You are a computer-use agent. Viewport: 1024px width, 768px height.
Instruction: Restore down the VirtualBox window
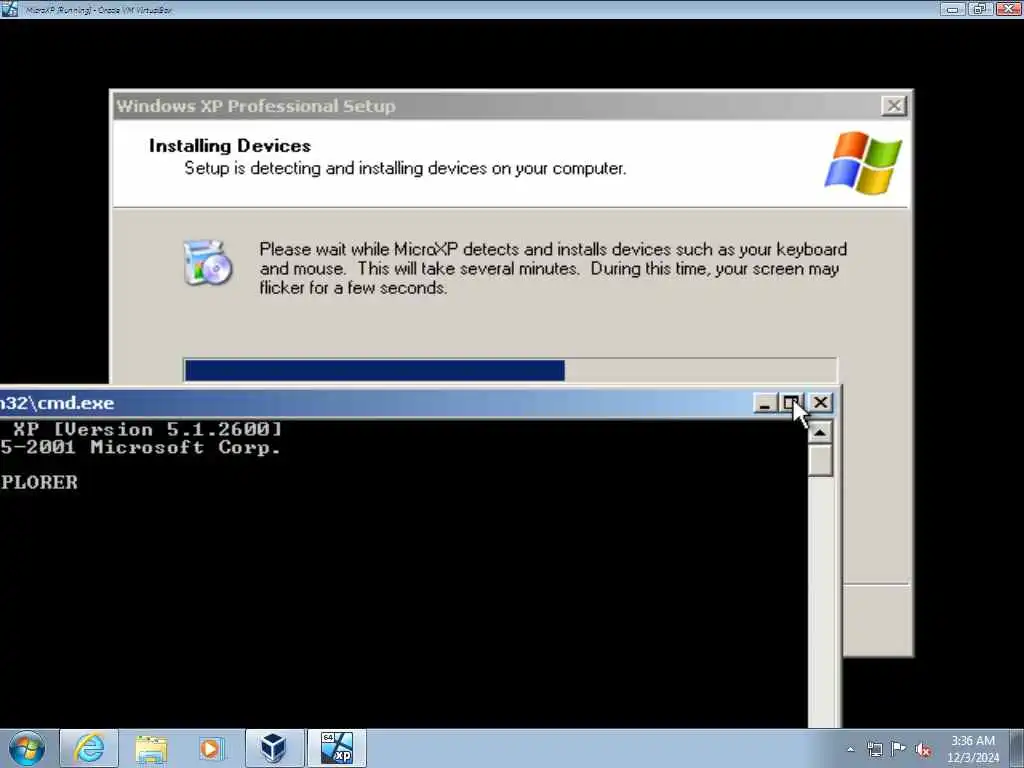(980, 9)
